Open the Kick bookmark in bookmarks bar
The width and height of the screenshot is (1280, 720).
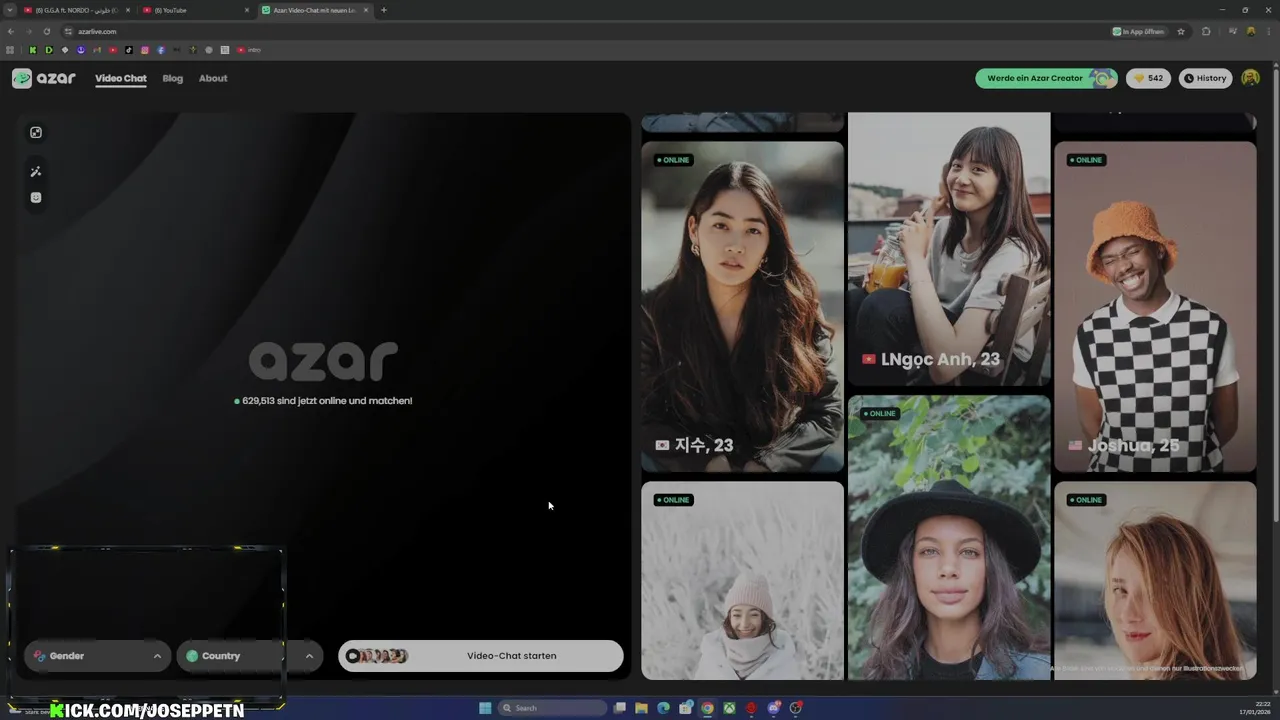pyautogui.click(x=33, y=49)
